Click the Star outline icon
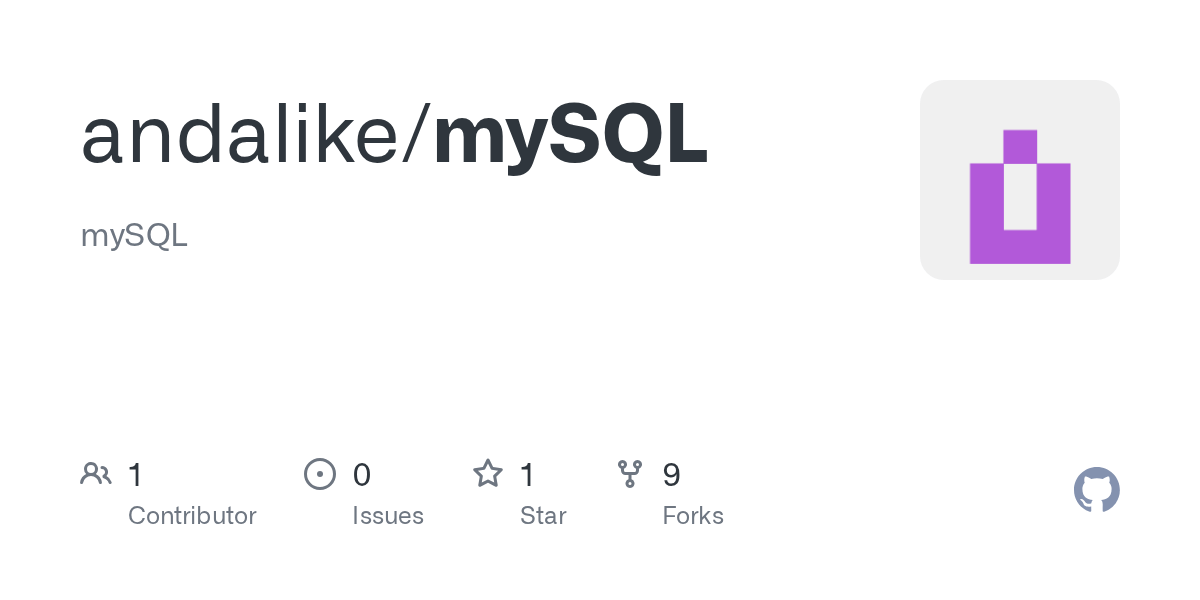This screenshot has height=600, width=1200. pos(488,474)
